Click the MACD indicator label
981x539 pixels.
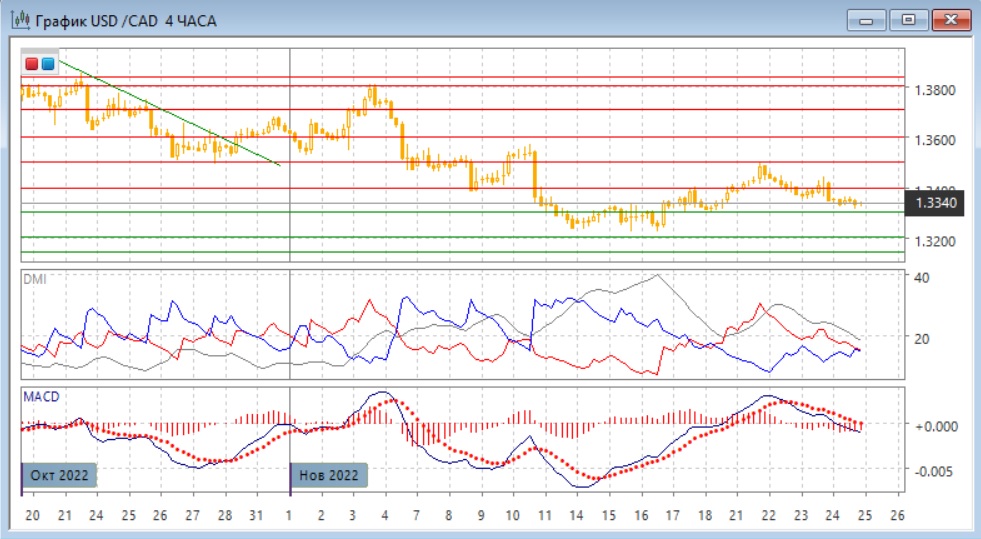(x=40, y=397)
